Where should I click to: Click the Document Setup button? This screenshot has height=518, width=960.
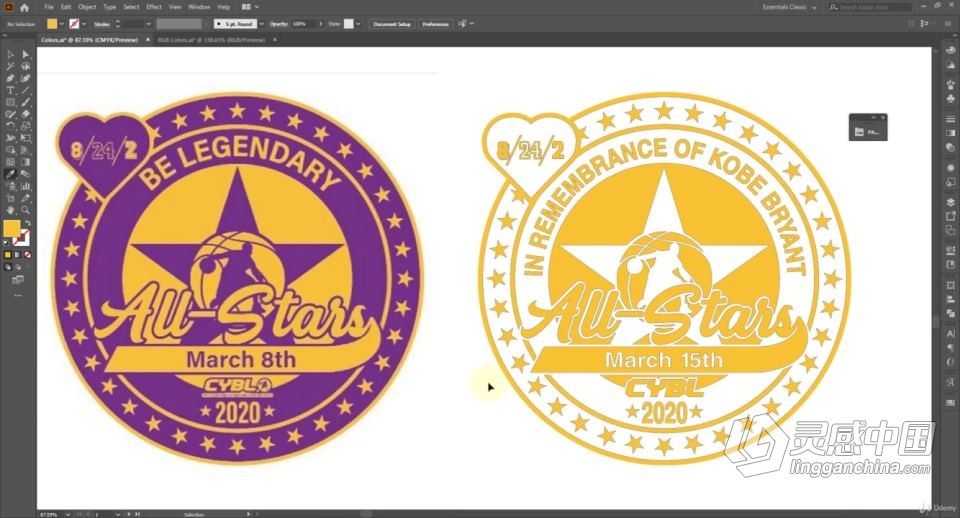(x=392, y=24)
